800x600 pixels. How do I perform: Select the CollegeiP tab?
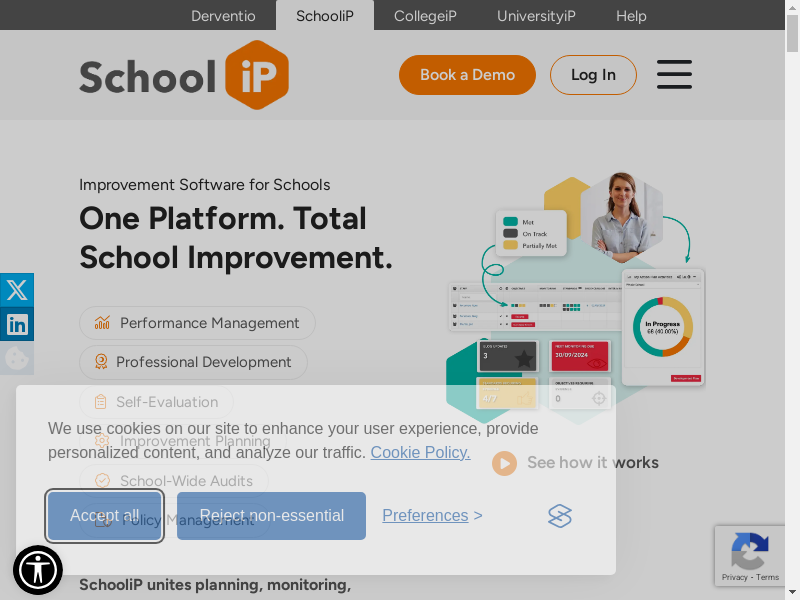[x=425, y=16]
